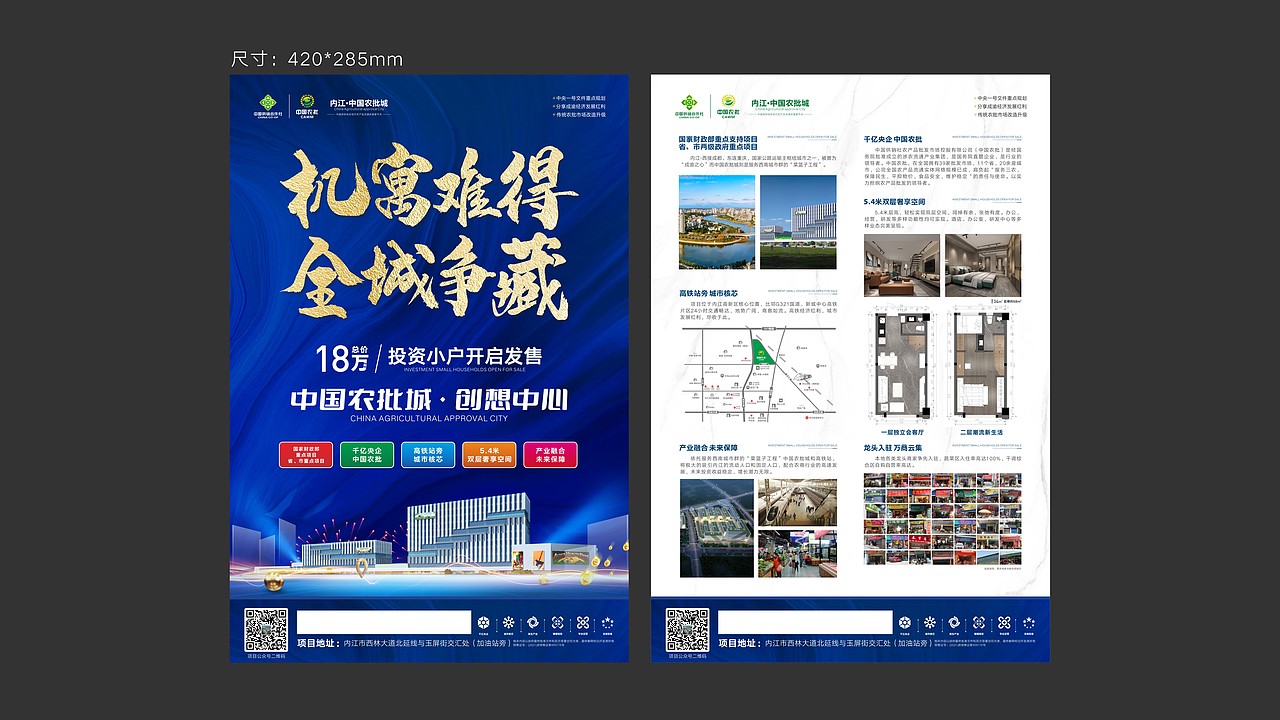Click the 中国农批 logo on white flyer
This screenshot has width=1280, height=720.
point(728,106)
